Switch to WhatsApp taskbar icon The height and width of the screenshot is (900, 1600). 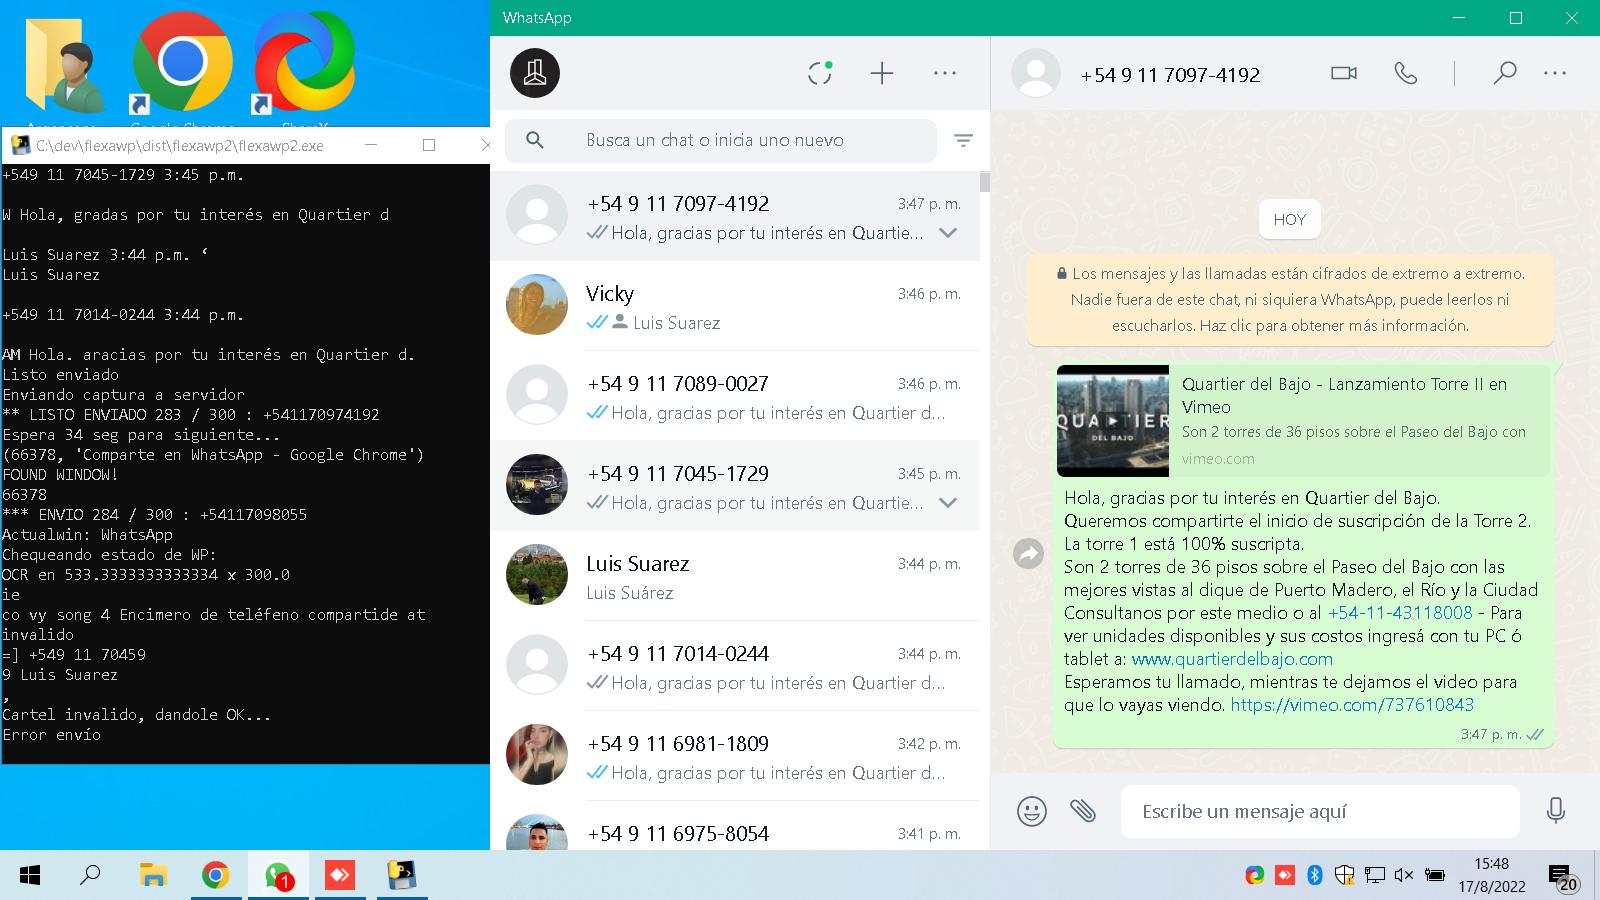[278, 876]
